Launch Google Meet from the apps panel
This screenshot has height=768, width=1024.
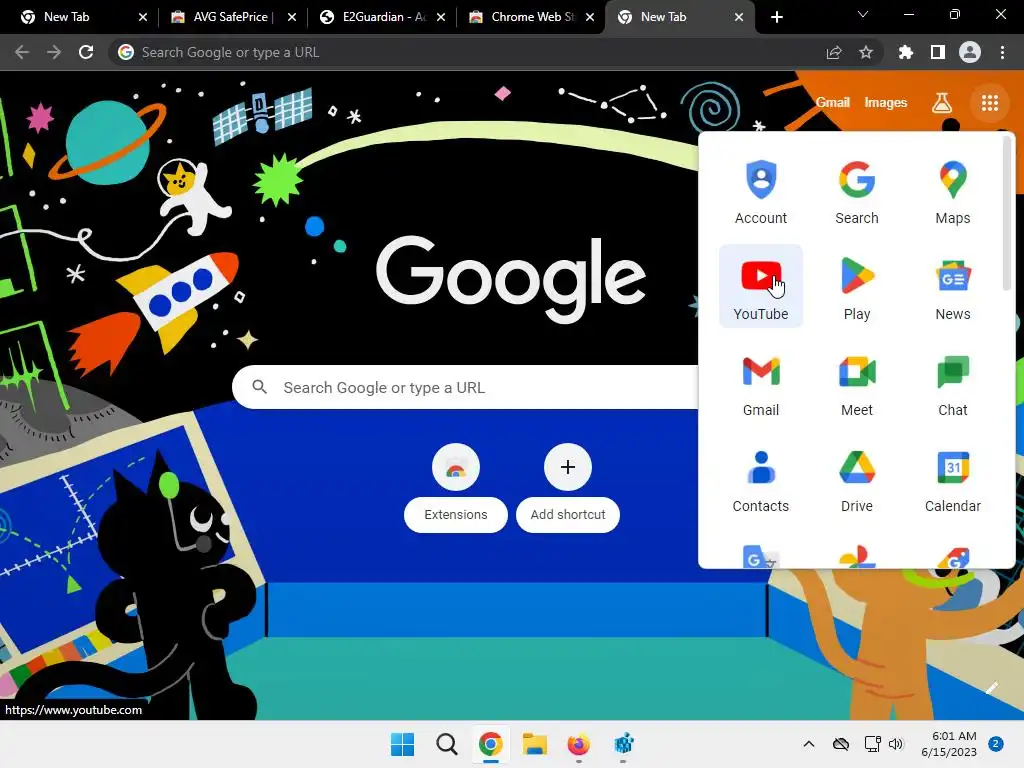(856, 383)
